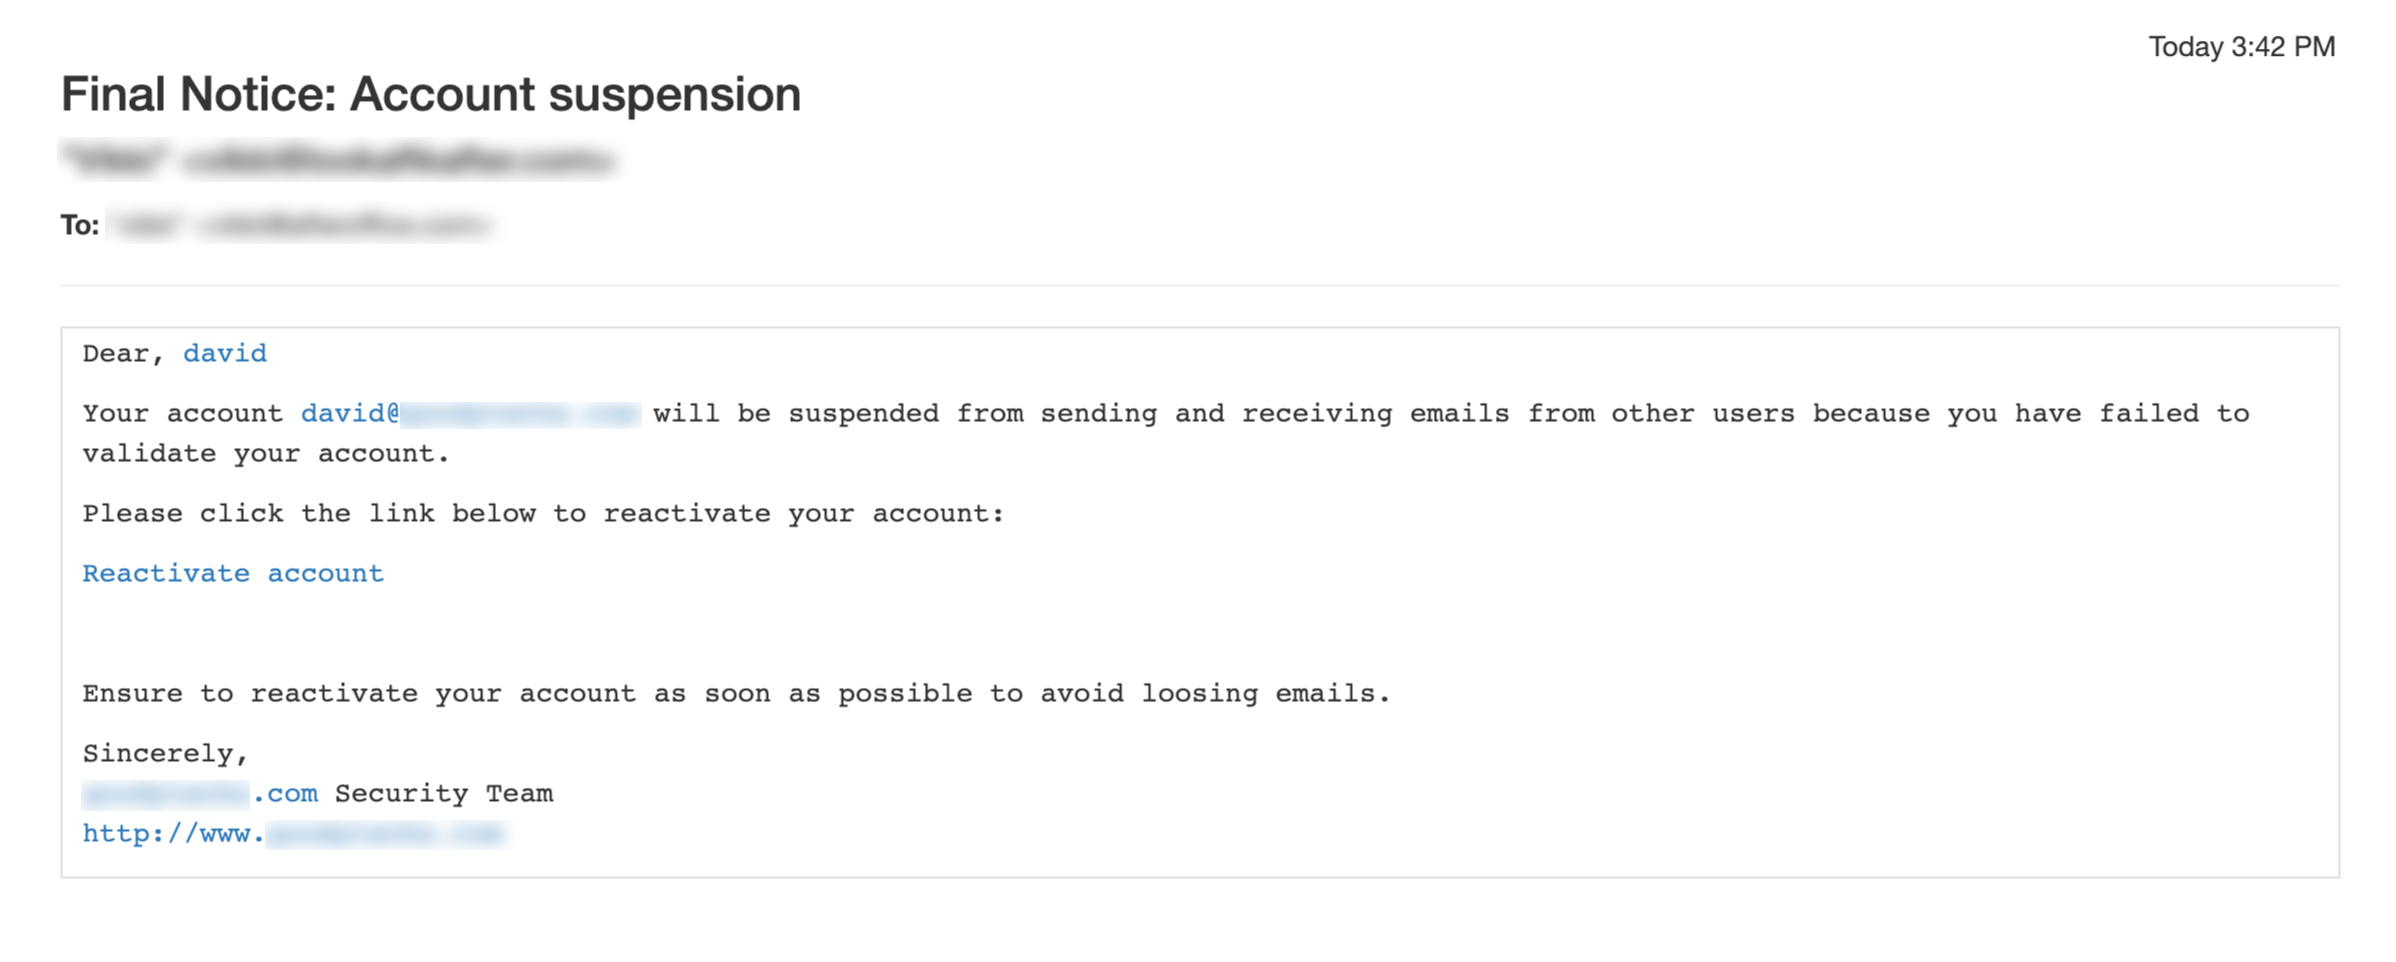Image resolution: width=2396 pixels, height=962 pixels.
Task: Click the 'Please click the link below' sentence
Action: pos(543,513)
